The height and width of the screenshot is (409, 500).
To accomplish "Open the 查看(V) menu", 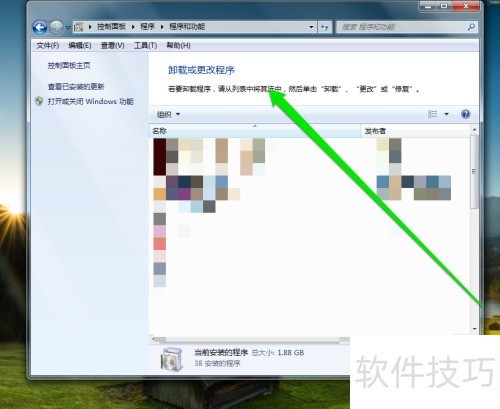I will click(x=112, y=45).
